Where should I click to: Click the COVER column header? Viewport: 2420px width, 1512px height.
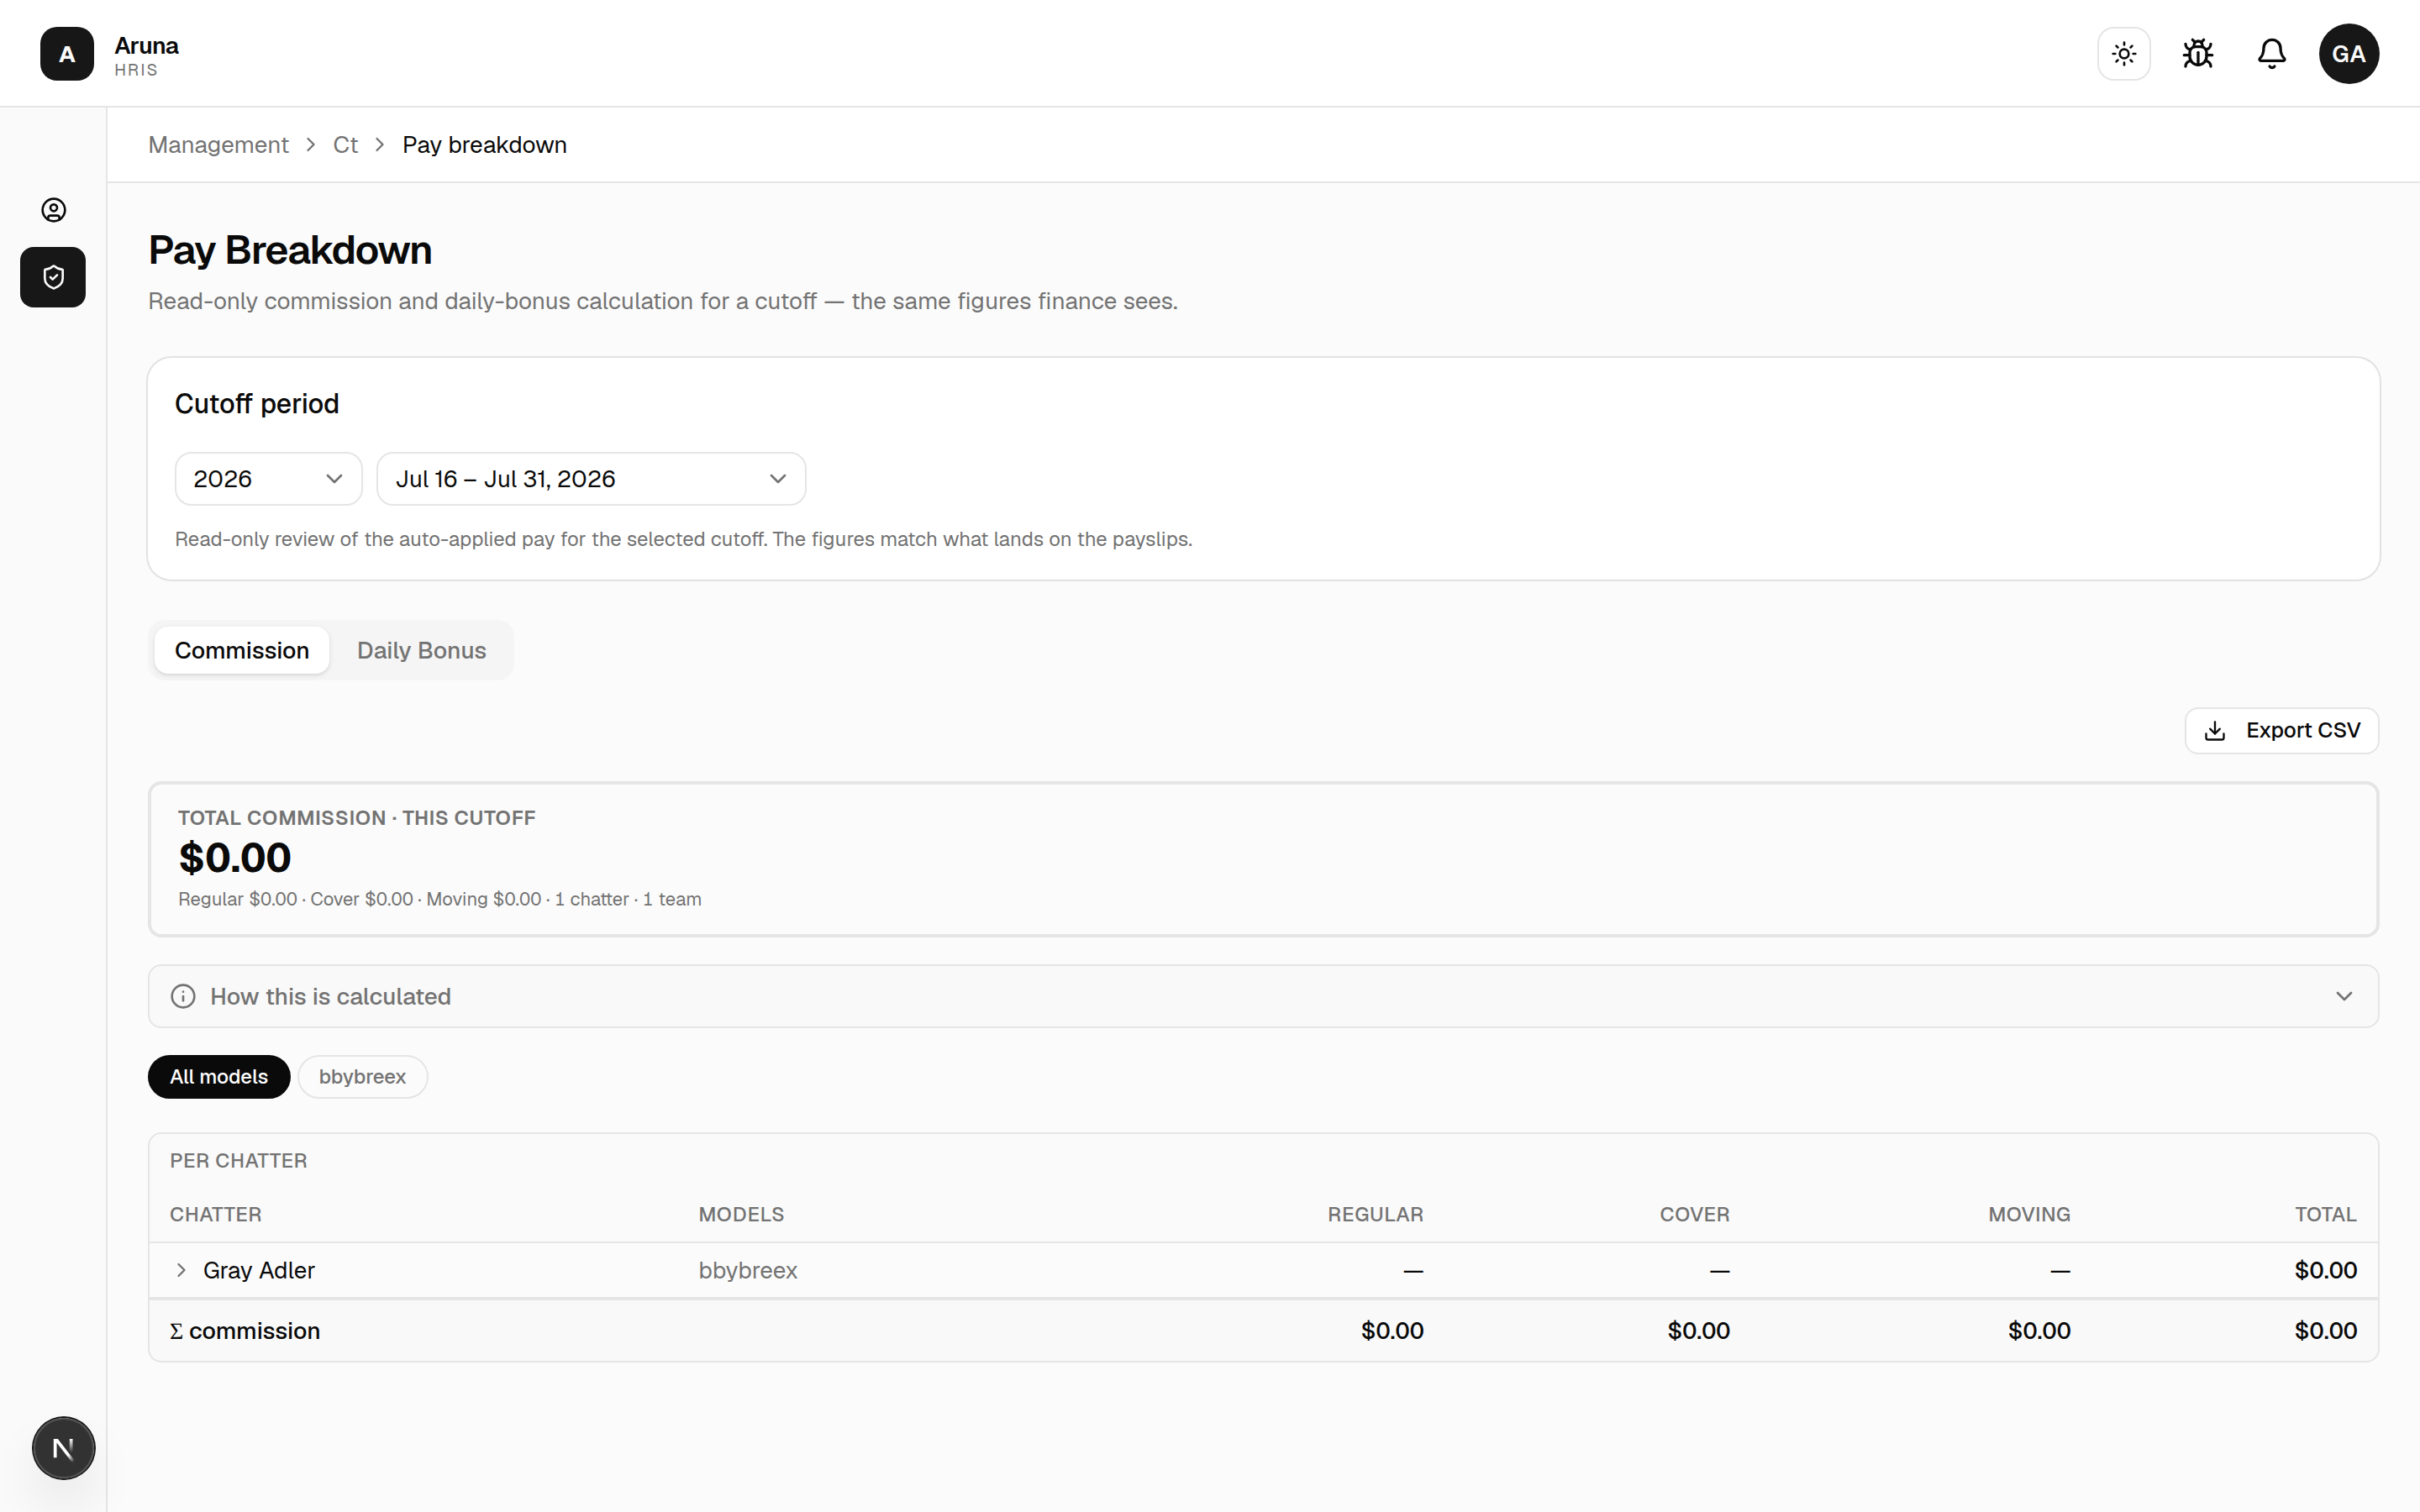pyautogui.click(x=1694, y=1214)
